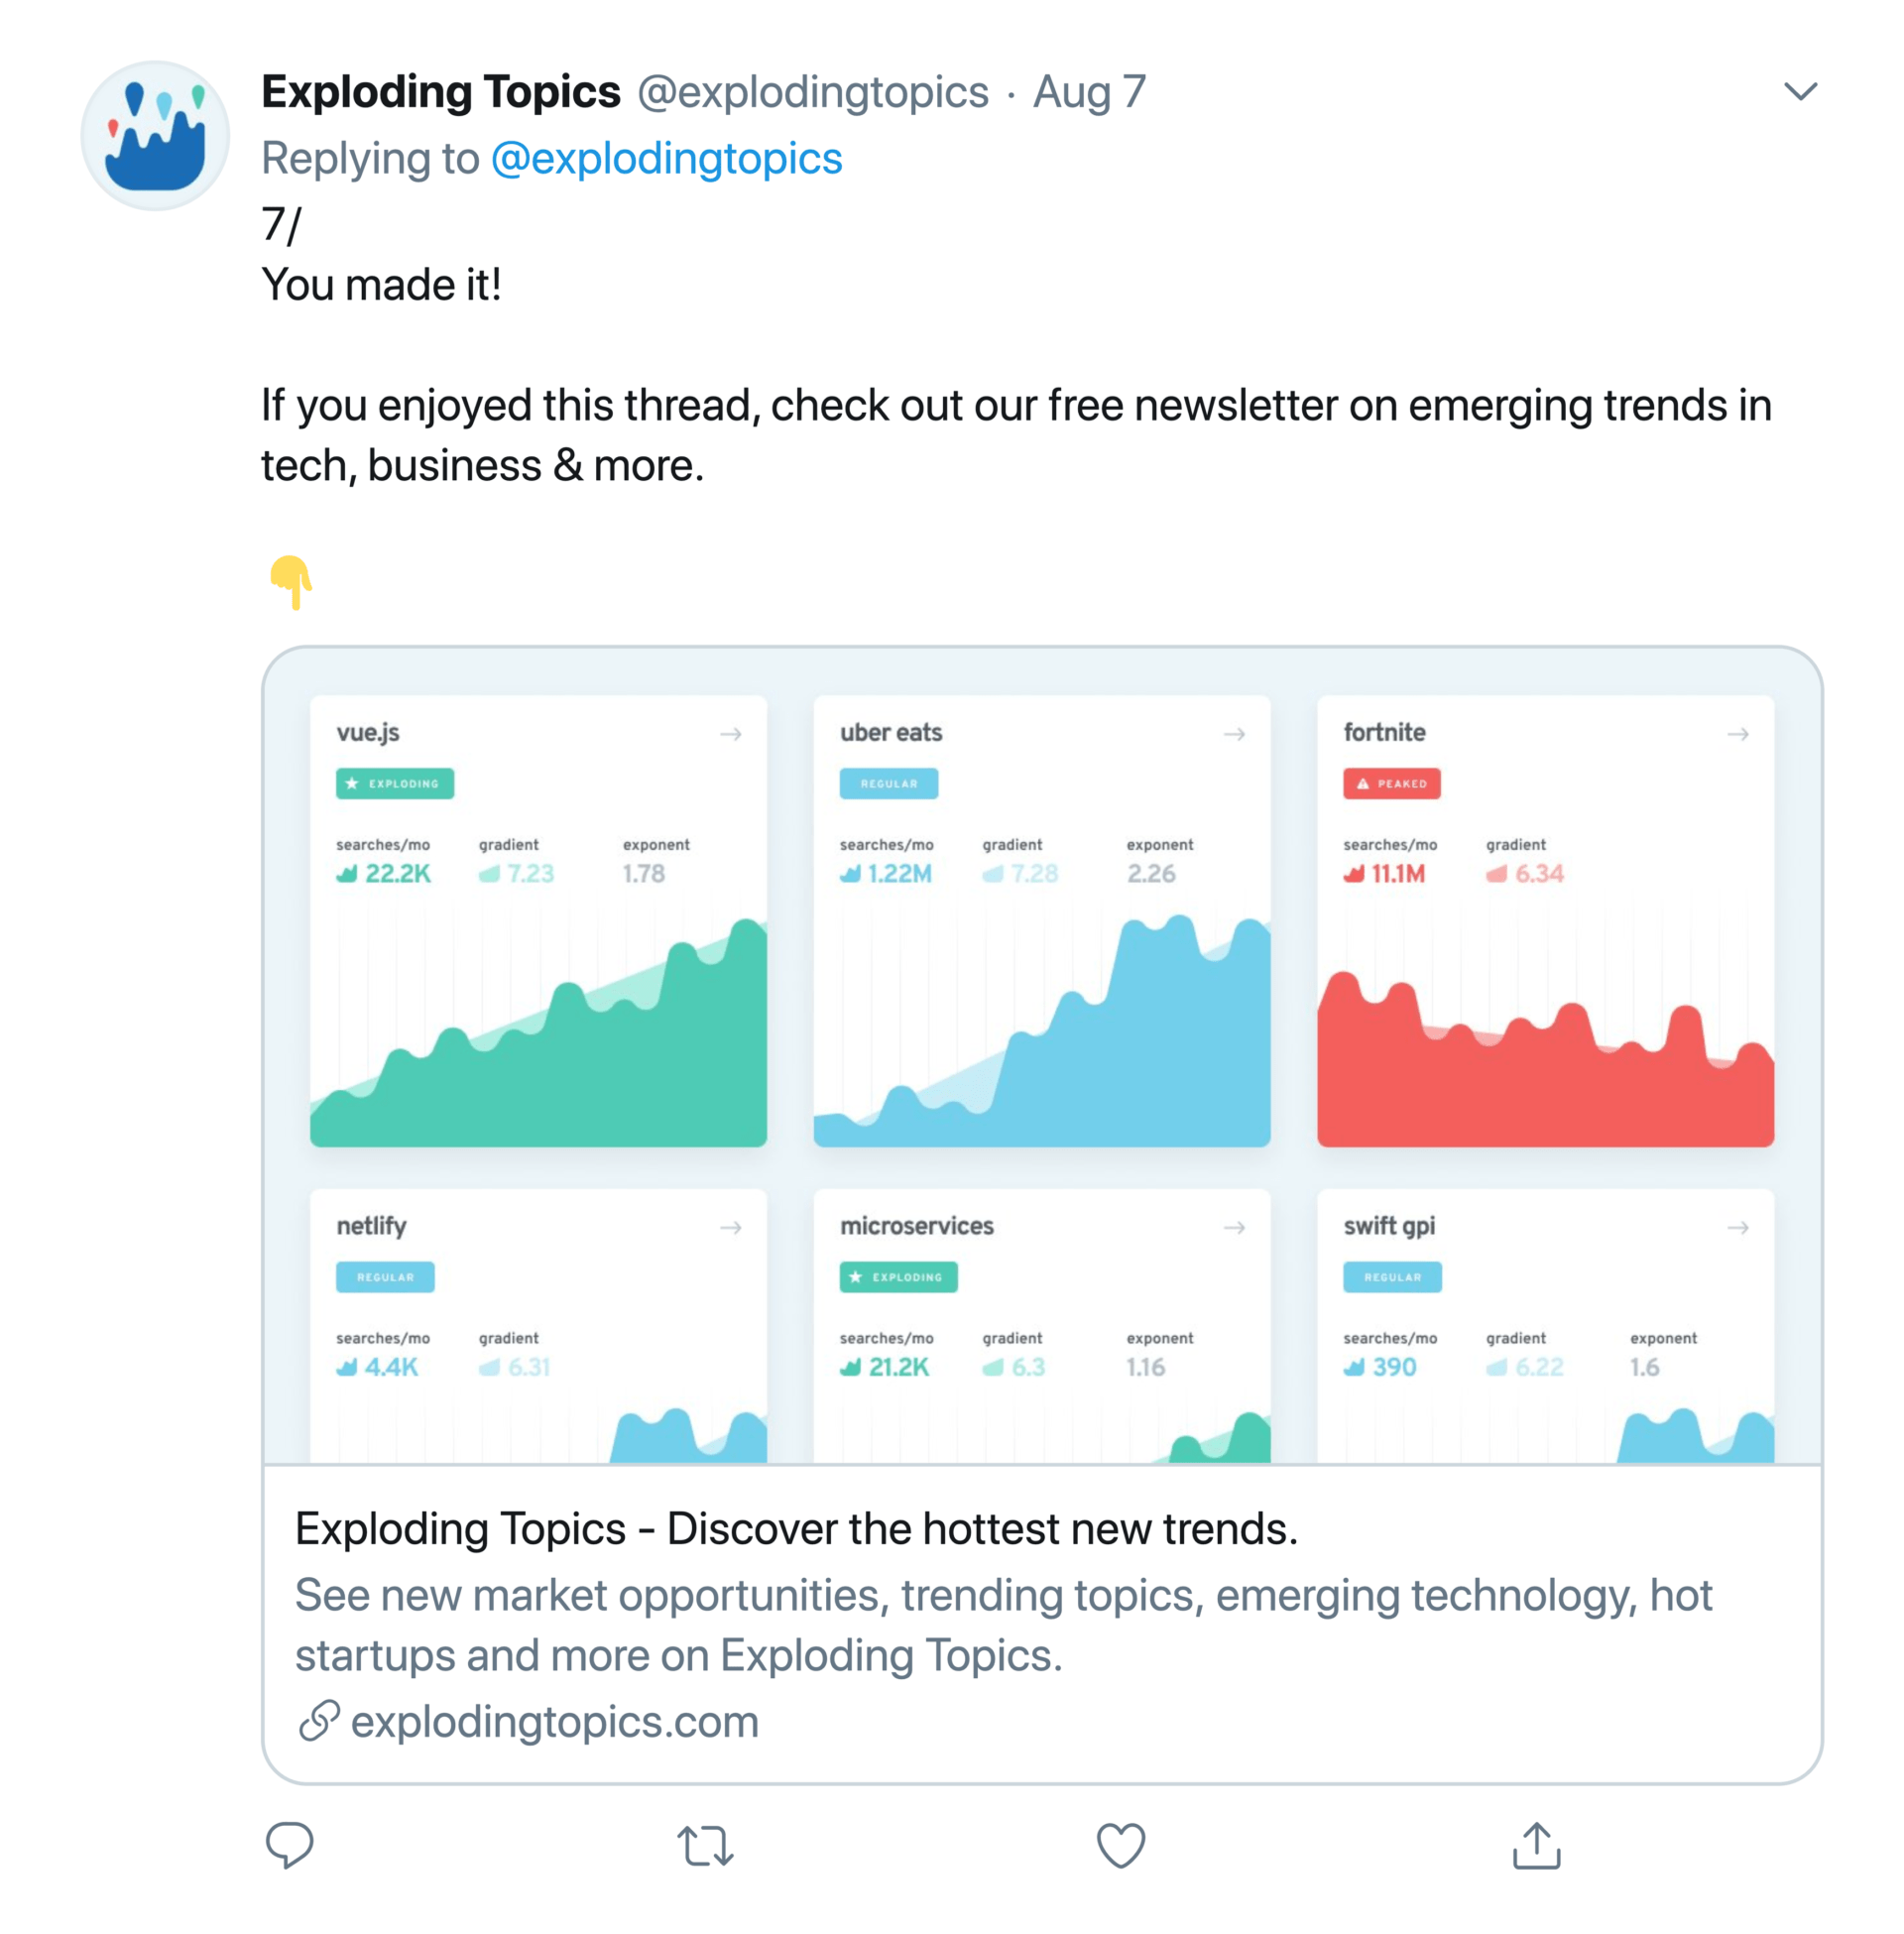Screen dimensions: 1904x1934
Task: Click the red fortnite trend chart
Action: (x=1545, y=1070)
